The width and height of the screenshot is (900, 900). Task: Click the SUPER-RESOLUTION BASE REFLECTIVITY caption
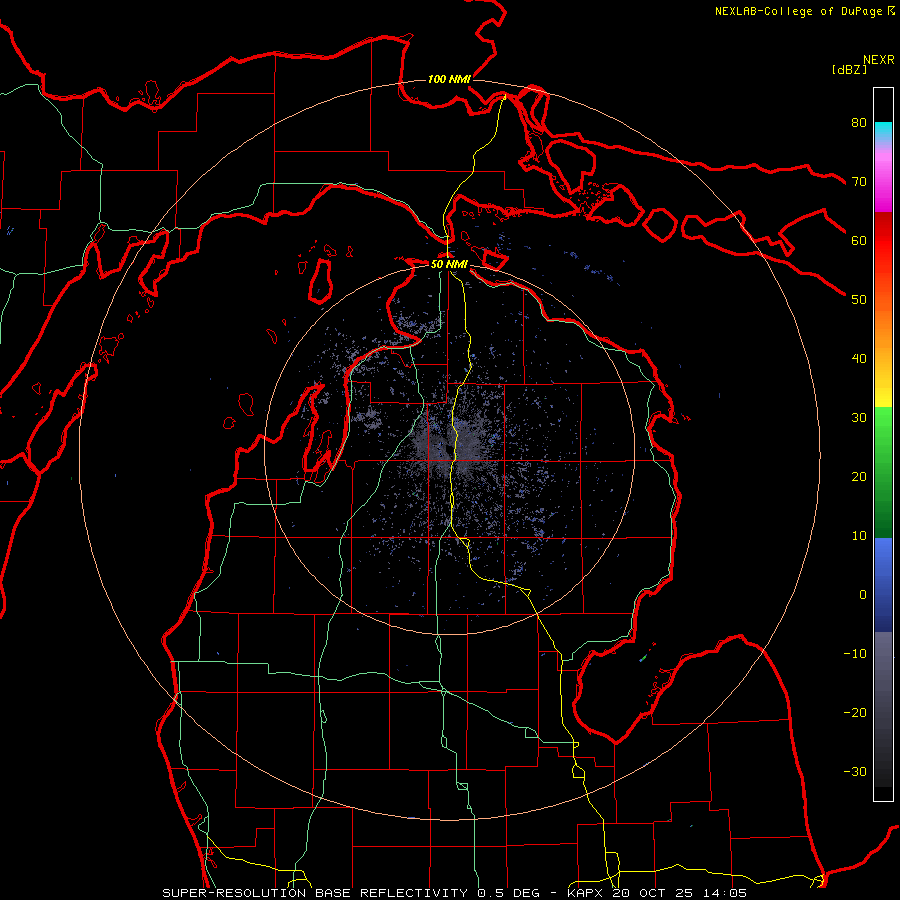[x=315, y=893]
